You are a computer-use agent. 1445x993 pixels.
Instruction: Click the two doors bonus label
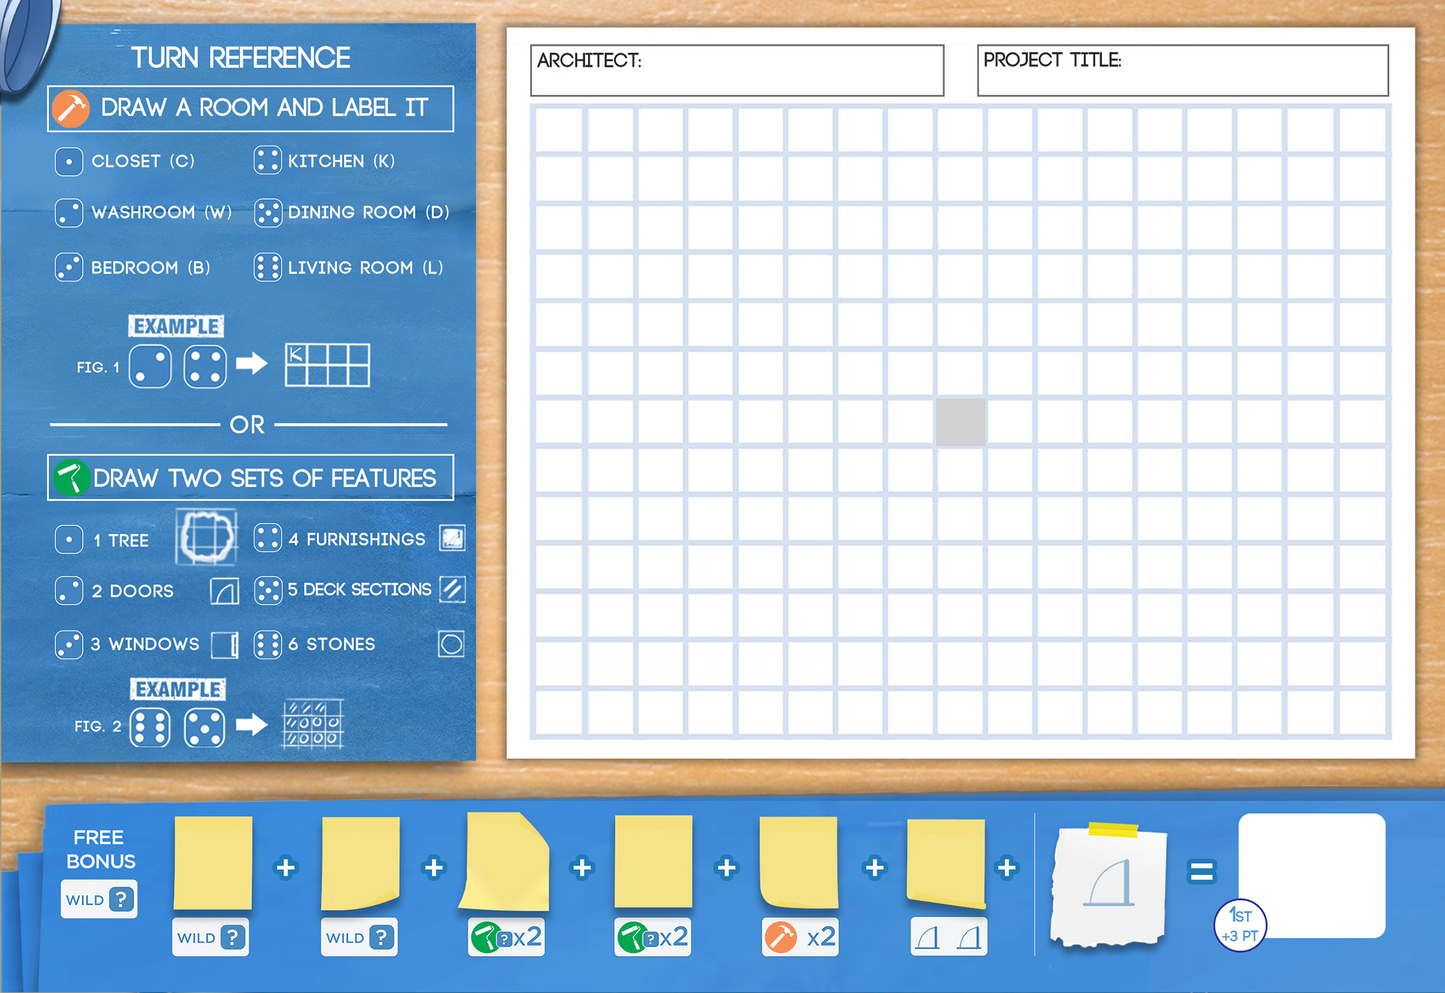click(x=948, y=937)
